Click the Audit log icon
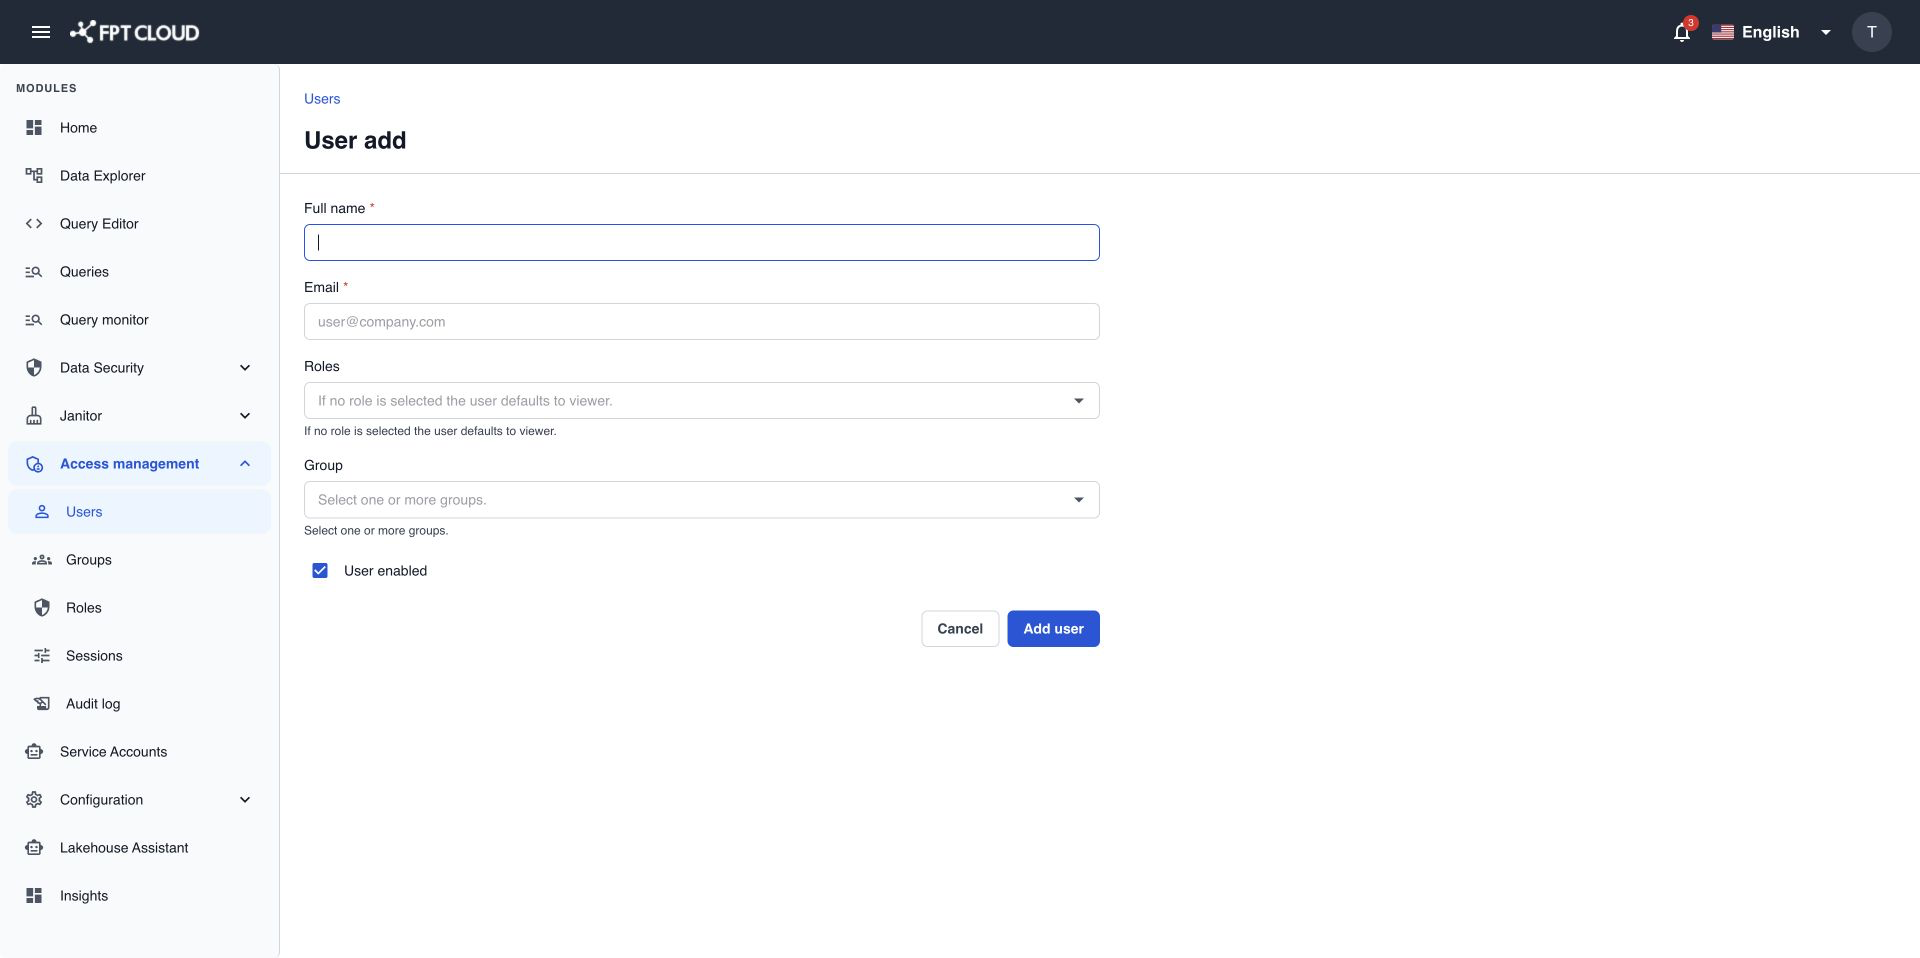This screenshot has width=1920, height=958. tap(42, 704)
